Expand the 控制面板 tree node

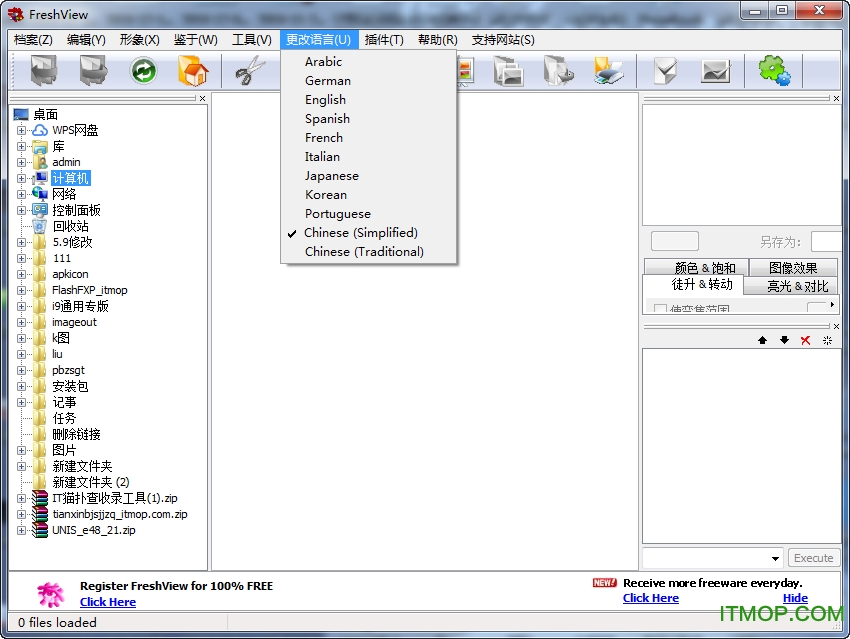[21, 210]
